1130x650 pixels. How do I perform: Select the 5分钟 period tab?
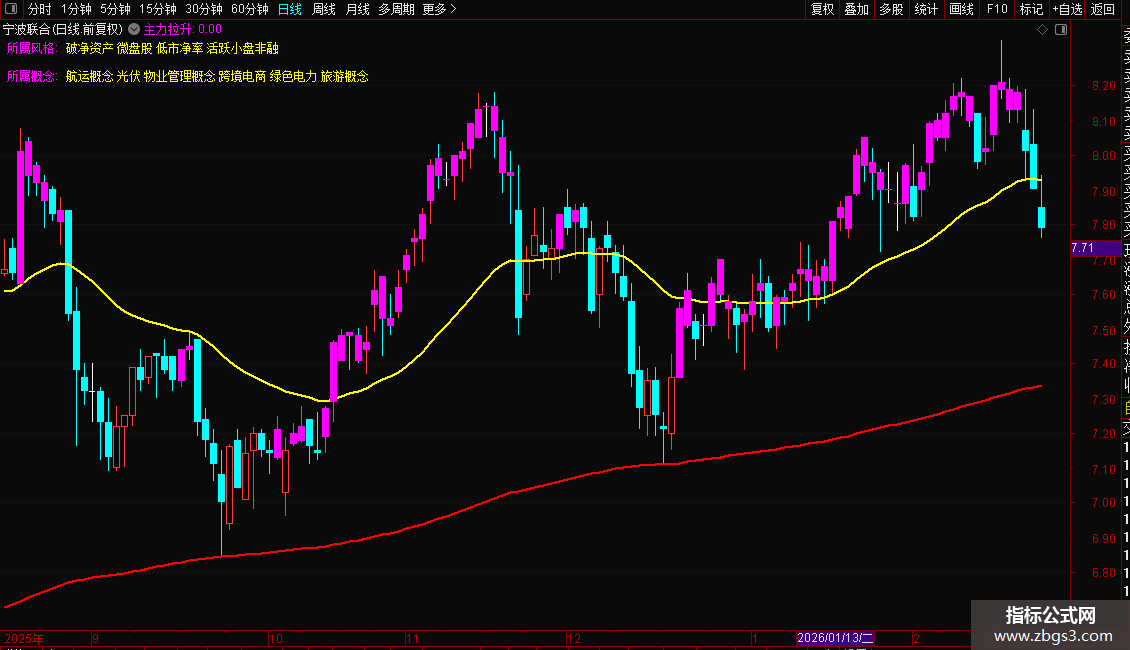tap(115, 9)
